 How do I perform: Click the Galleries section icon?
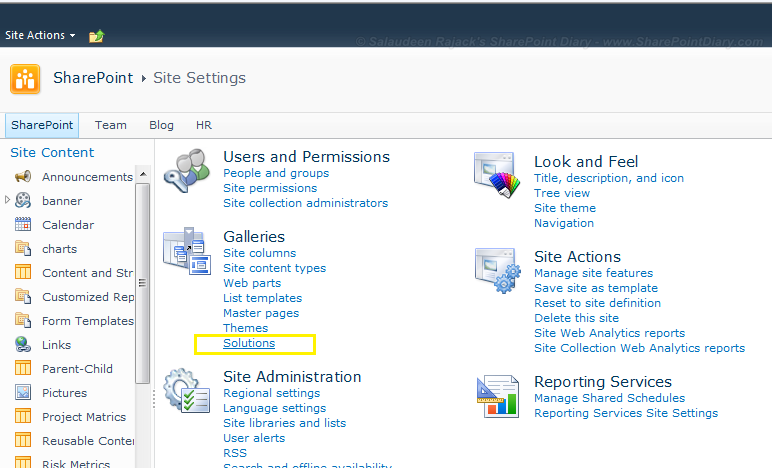pos(187,251)
